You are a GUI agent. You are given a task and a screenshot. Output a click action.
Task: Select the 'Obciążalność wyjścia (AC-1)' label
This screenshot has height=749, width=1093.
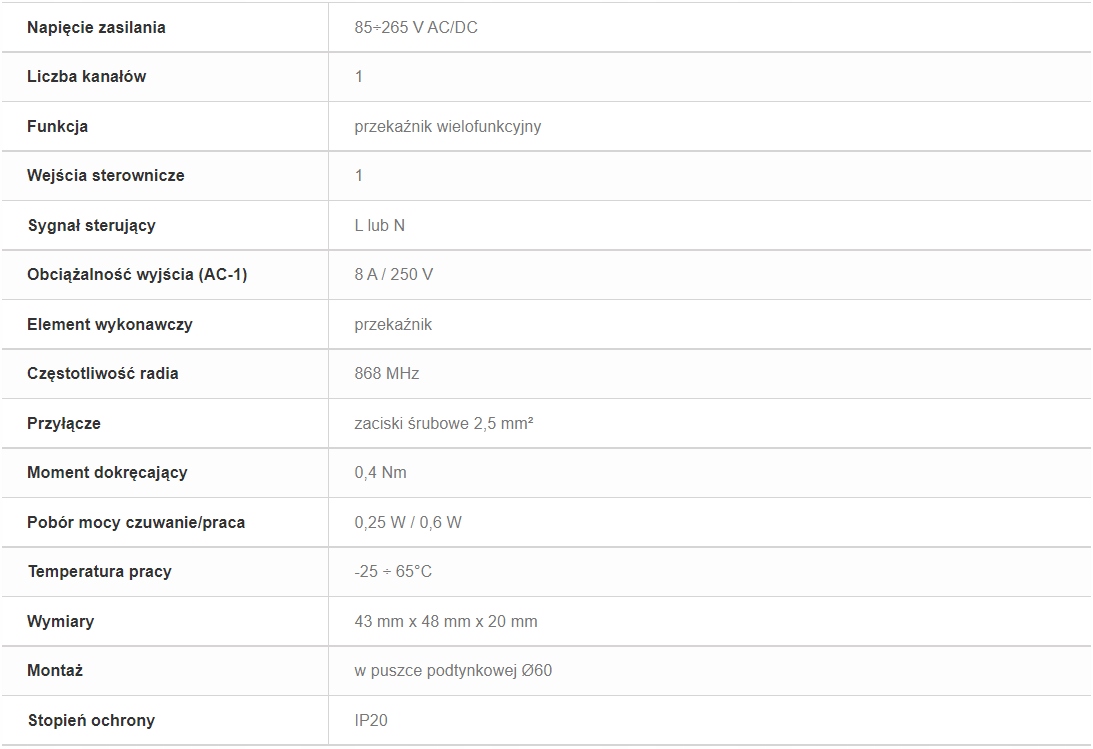click(137, 274)
